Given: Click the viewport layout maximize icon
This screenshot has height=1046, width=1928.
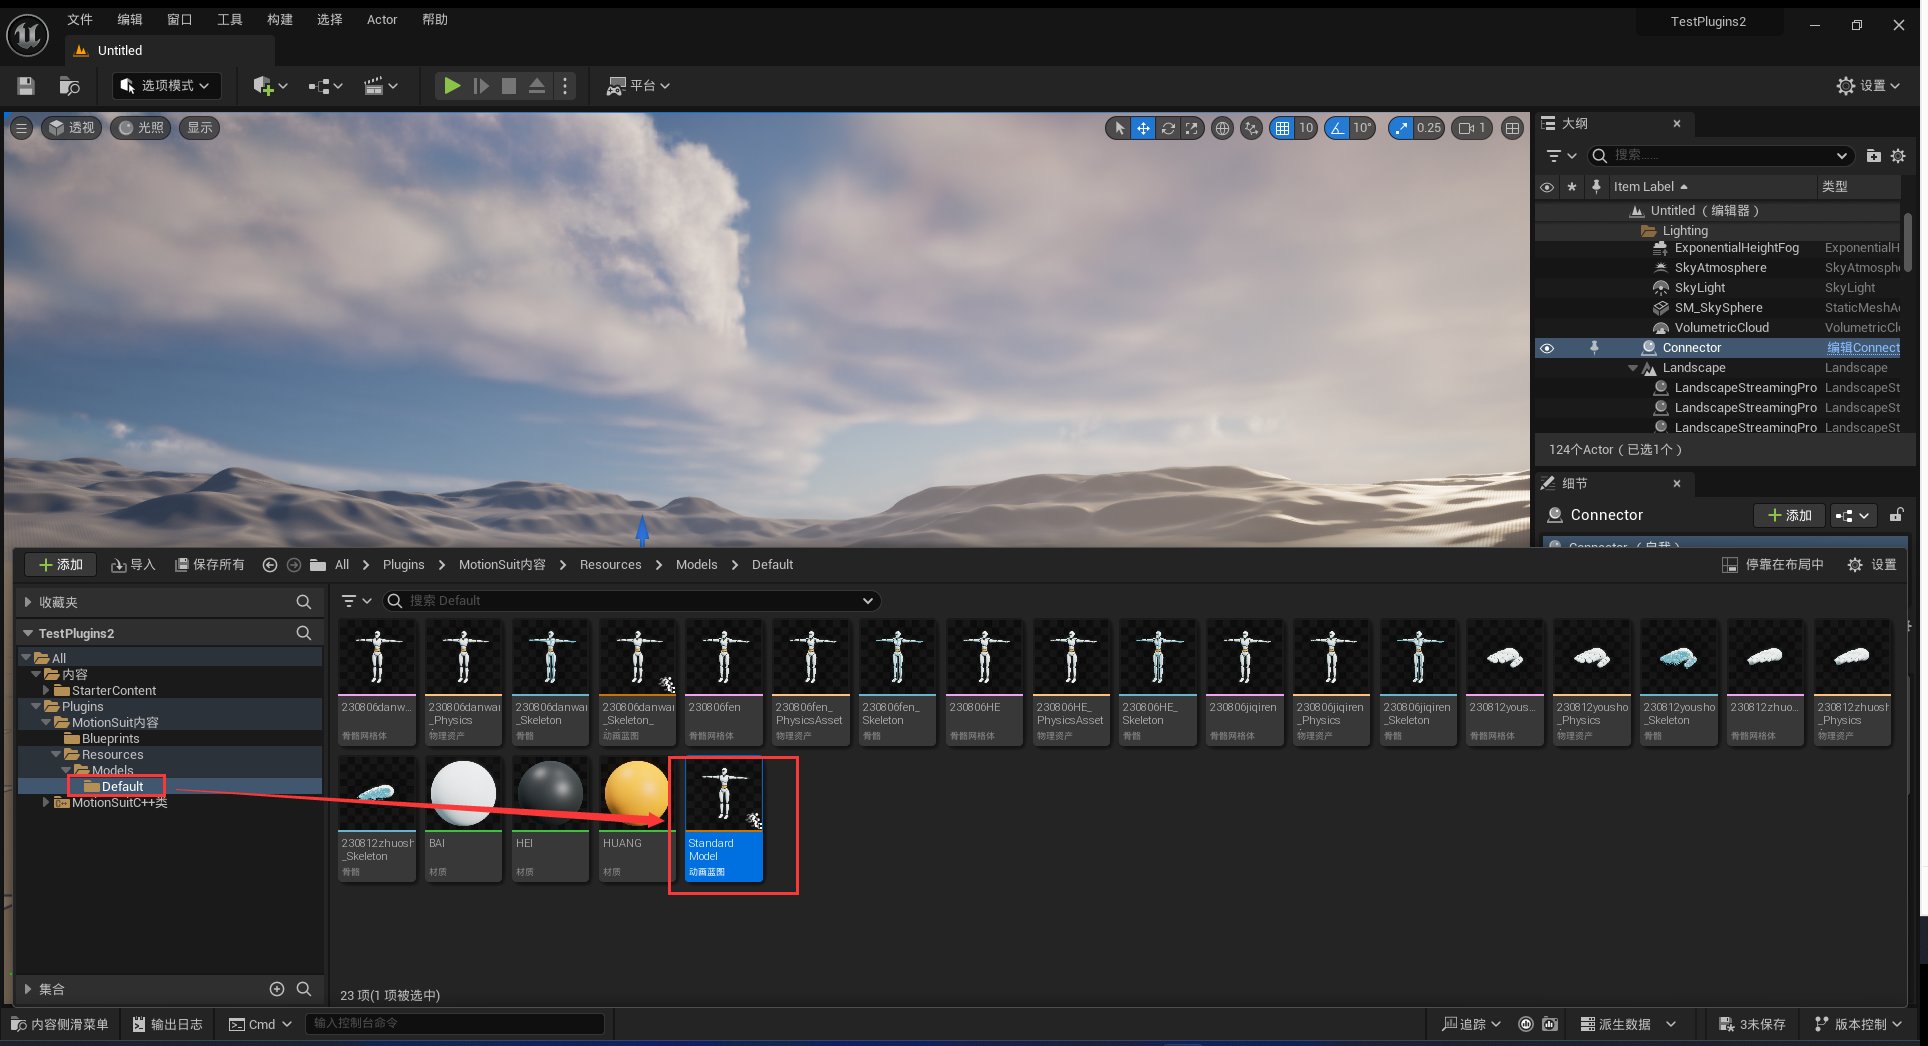Looking at the screenshot, I should tap(1512, 128).
